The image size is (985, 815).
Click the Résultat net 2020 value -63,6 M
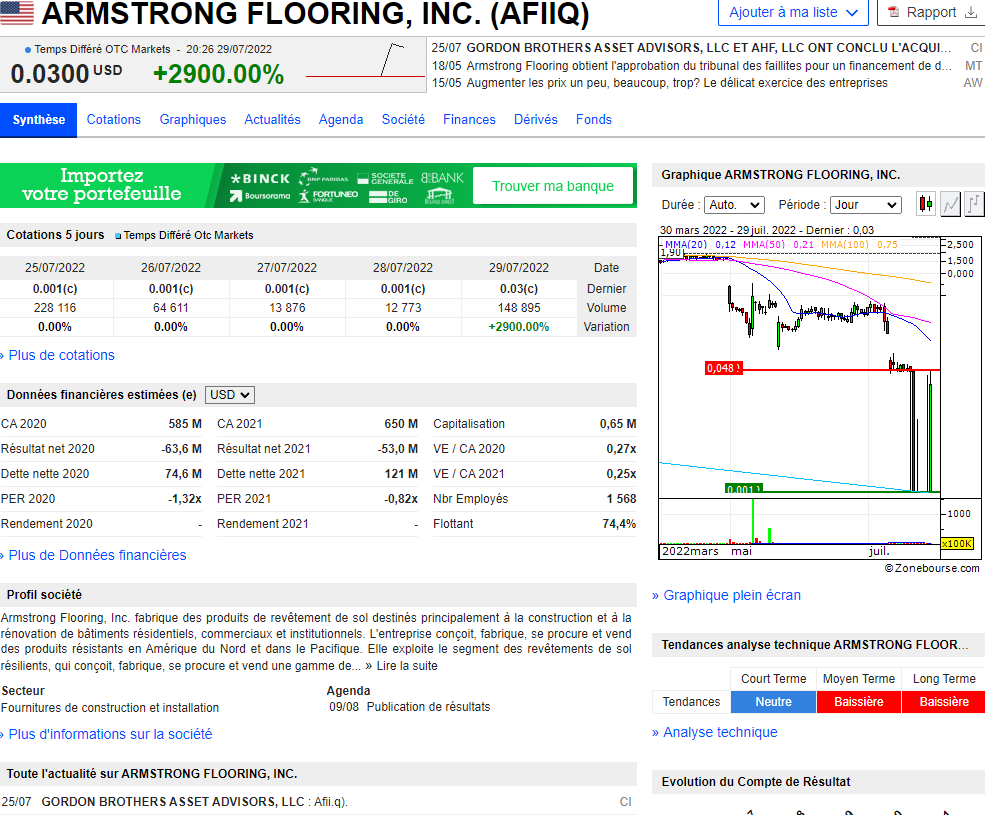[182, 449]
